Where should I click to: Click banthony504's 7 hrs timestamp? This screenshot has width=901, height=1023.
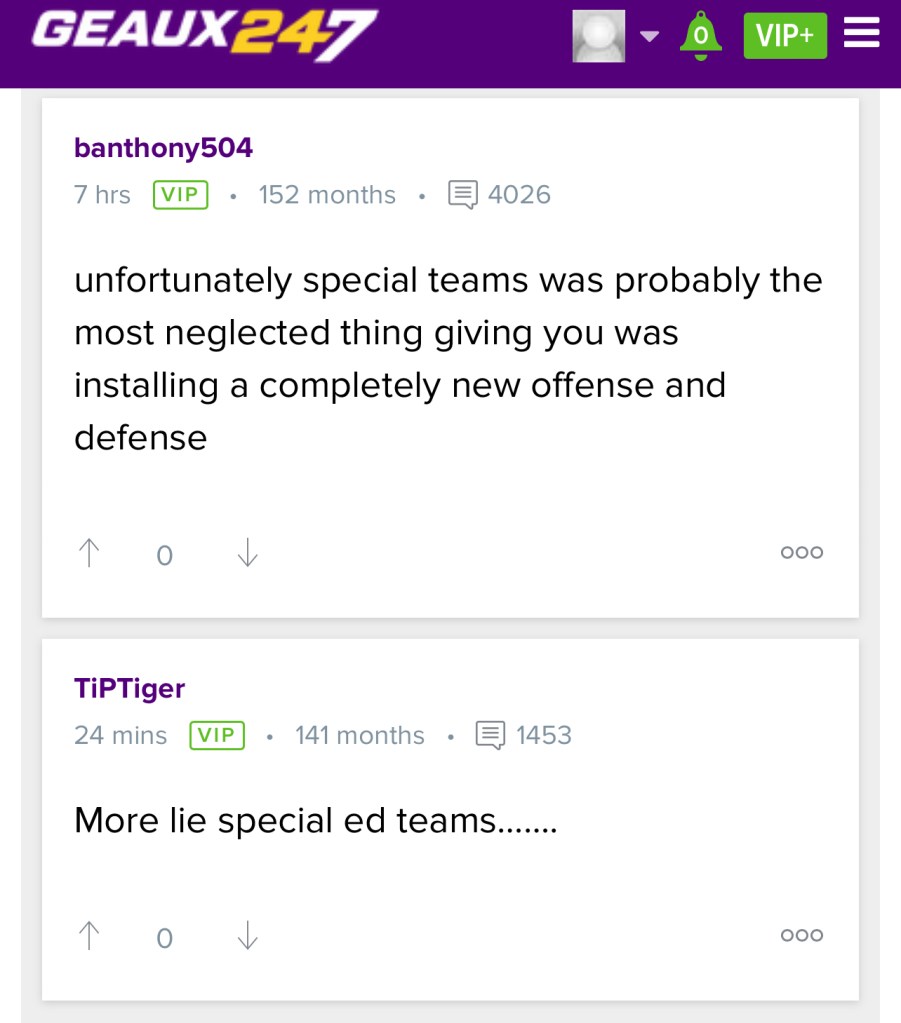102,194
